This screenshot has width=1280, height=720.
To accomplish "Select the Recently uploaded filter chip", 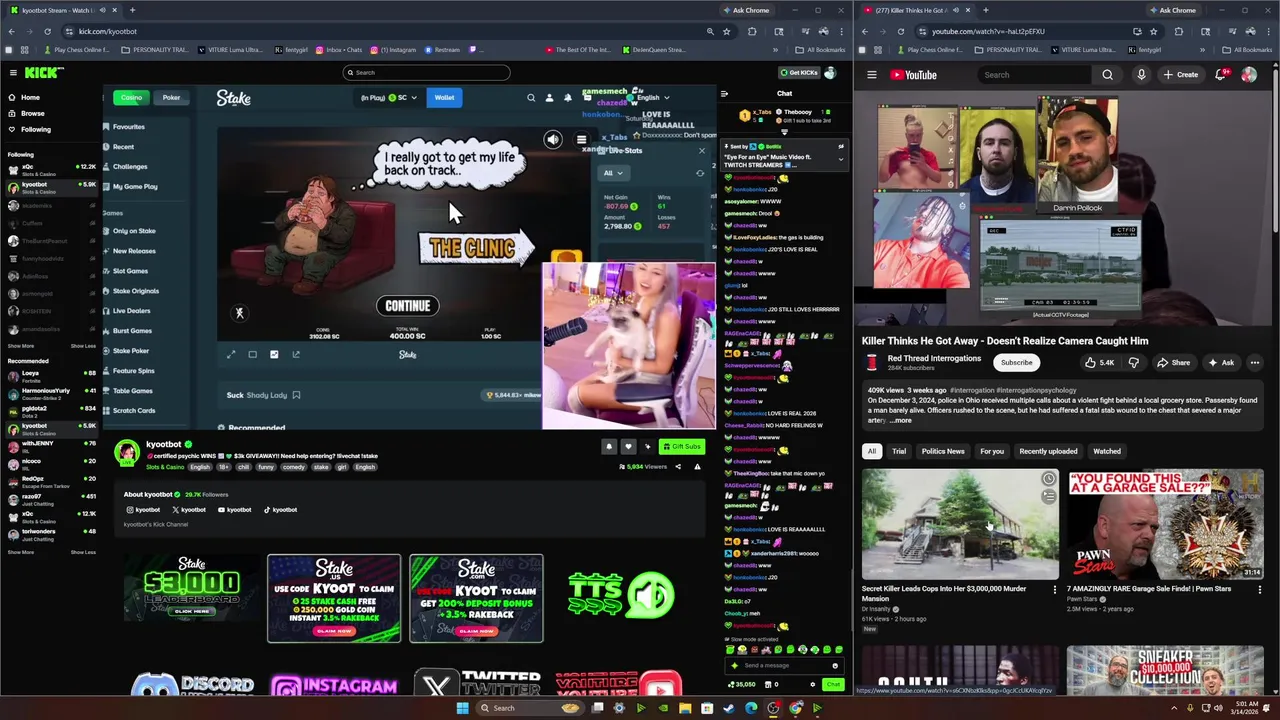I will 1048,451.
